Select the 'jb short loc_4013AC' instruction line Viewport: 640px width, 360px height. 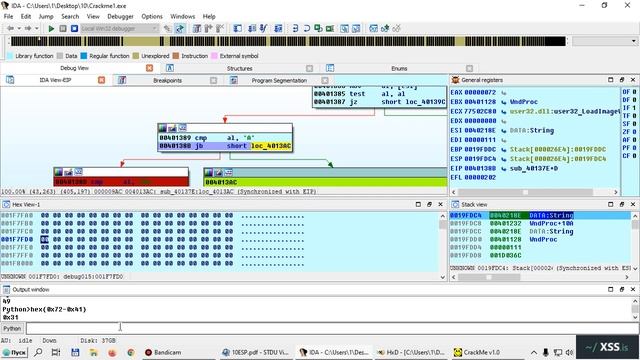tap(225, 146)
